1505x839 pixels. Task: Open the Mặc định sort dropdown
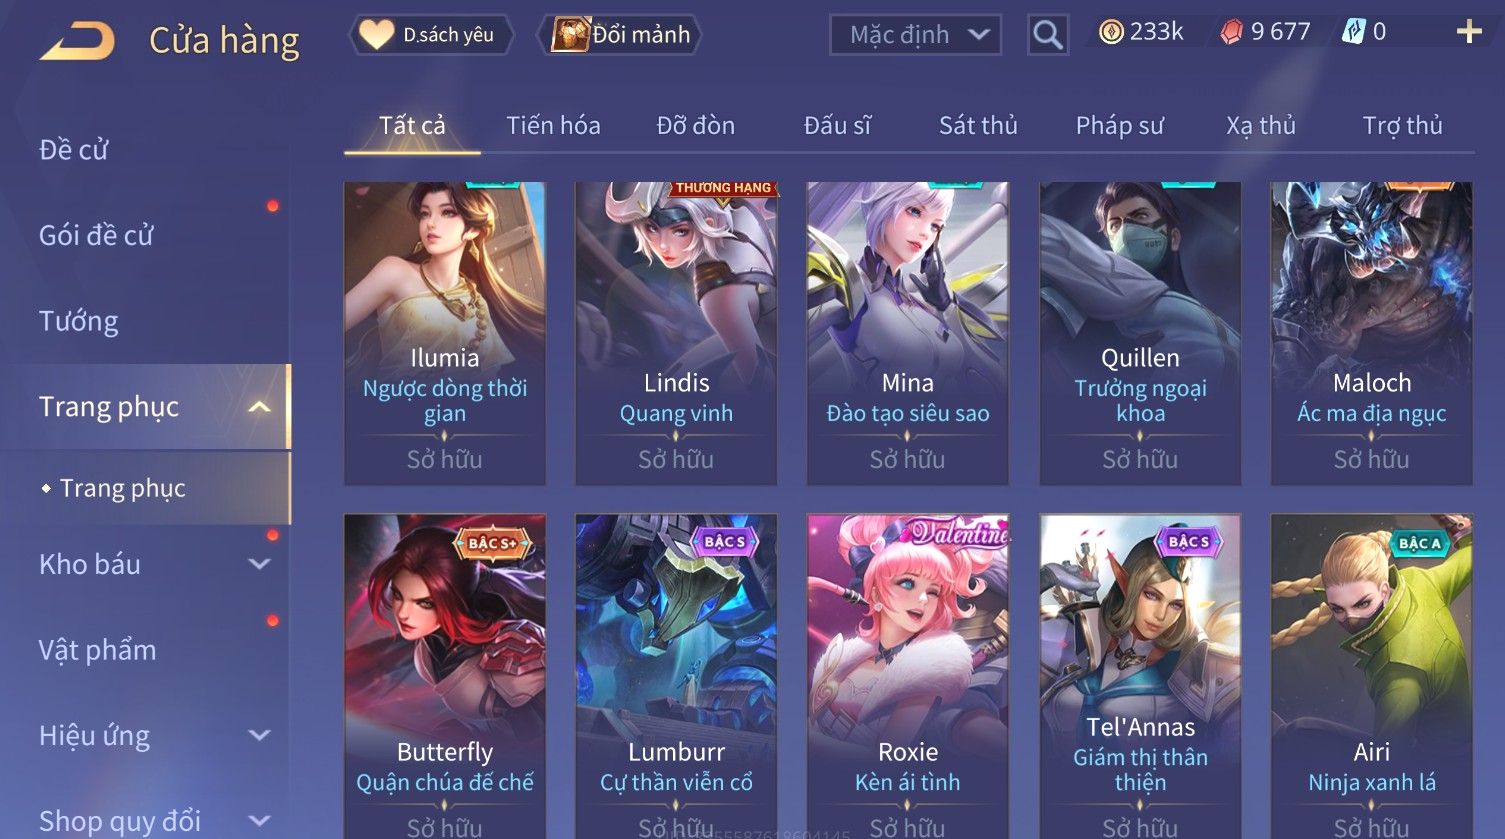tap(915, 35)
